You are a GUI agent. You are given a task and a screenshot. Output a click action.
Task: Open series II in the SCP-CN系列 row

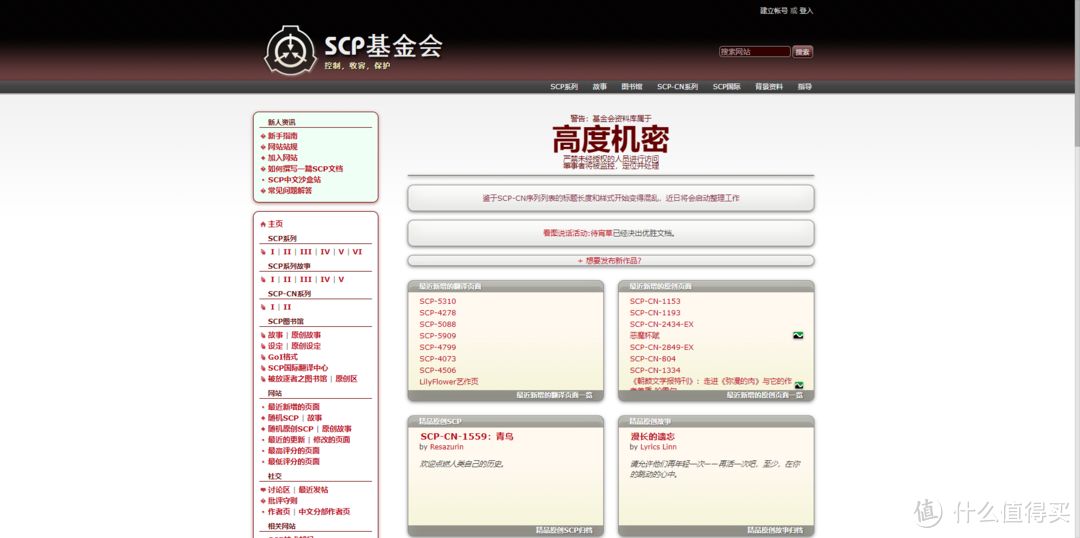287,307
